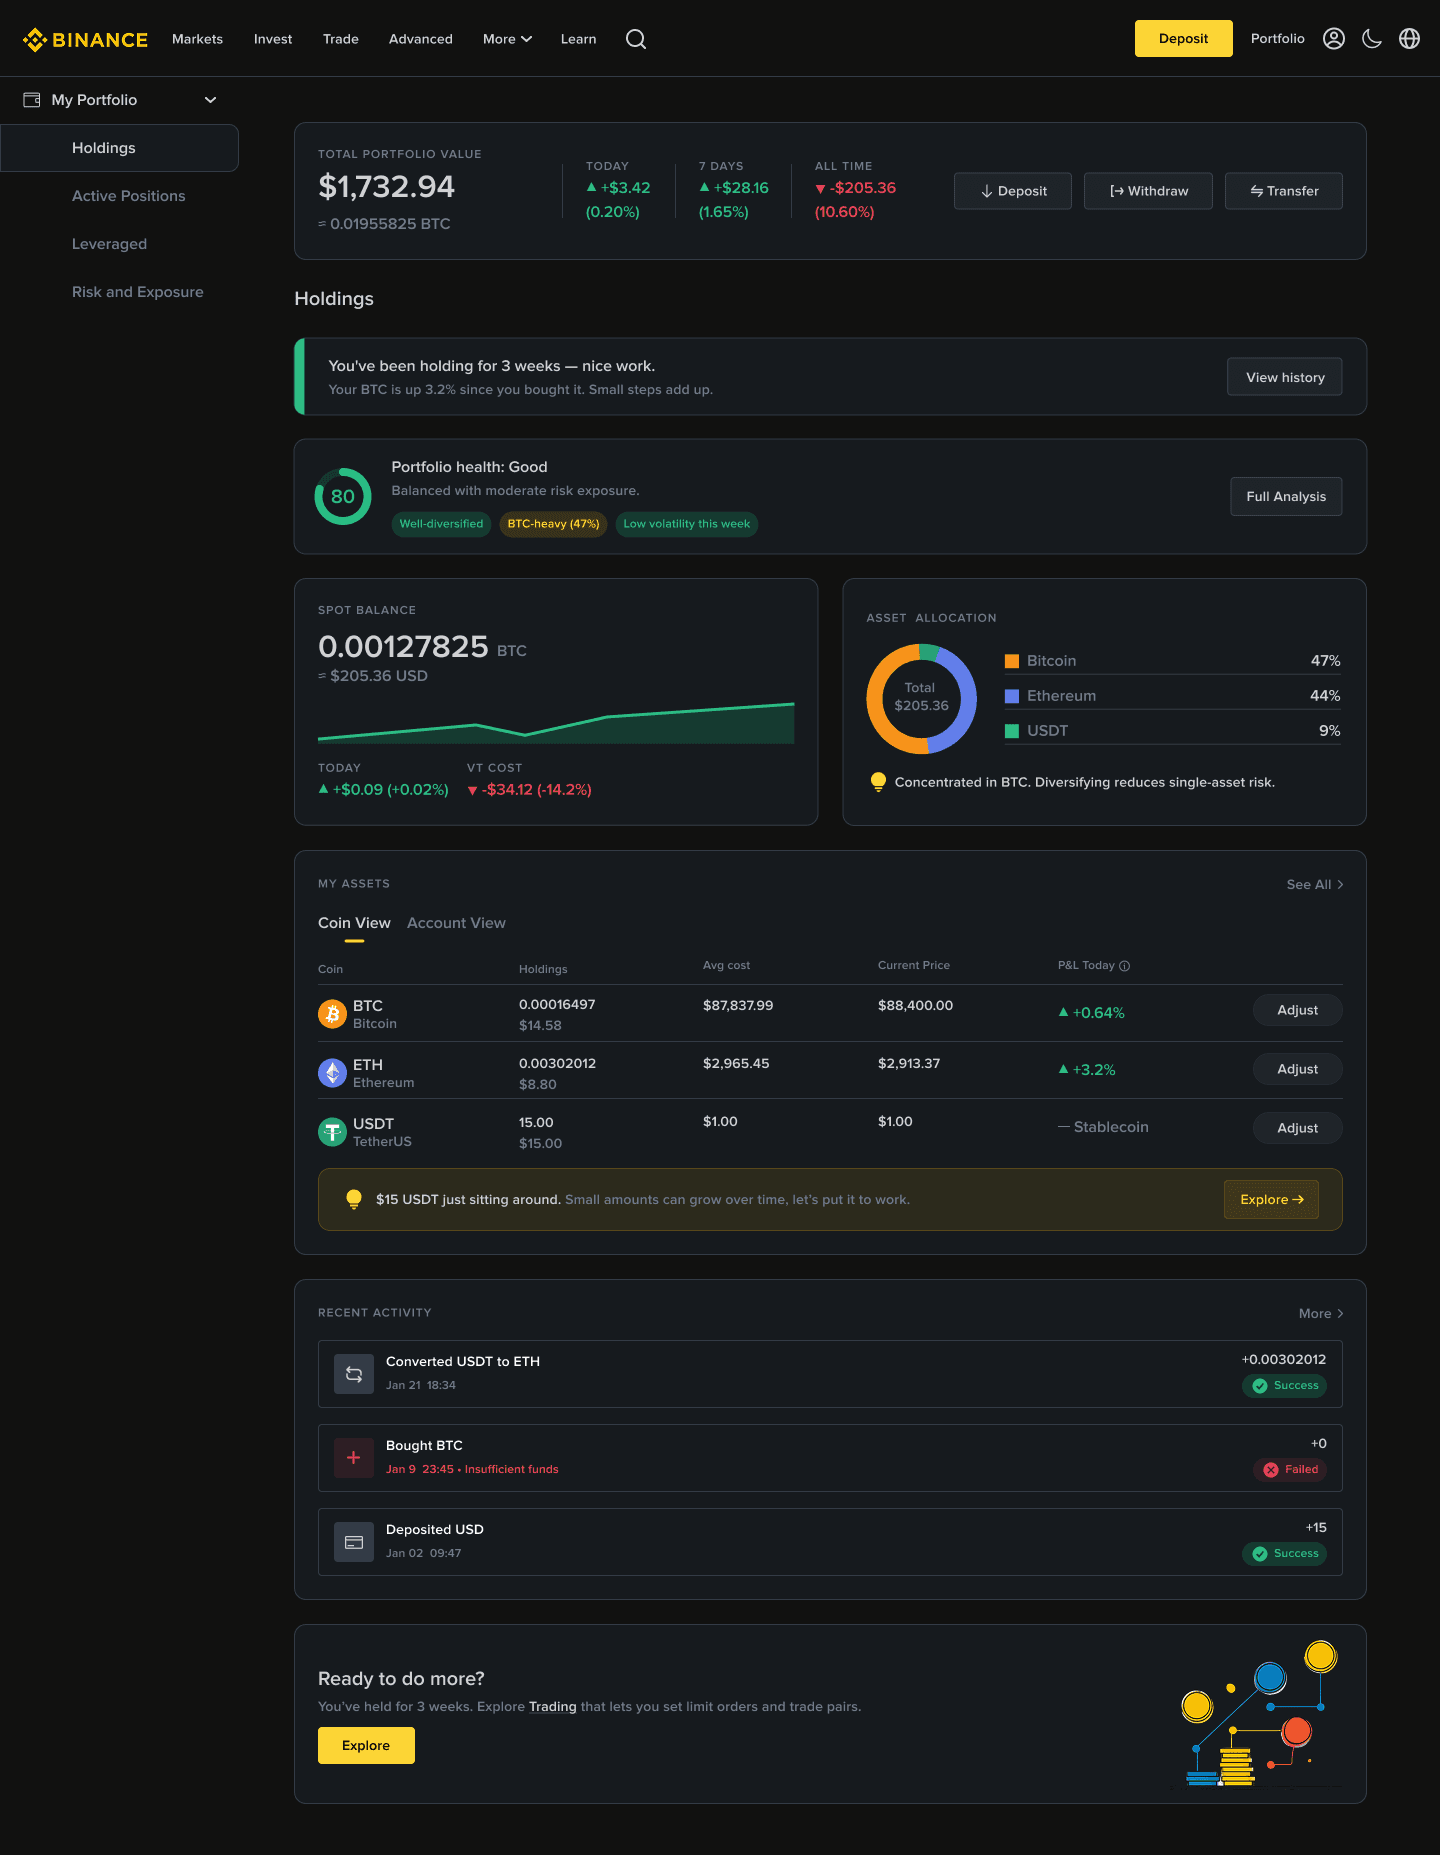The width and height of the screenshot is (1440, 1855).
Task: Click the spot balance trend chart
Action: click(556, 723)
